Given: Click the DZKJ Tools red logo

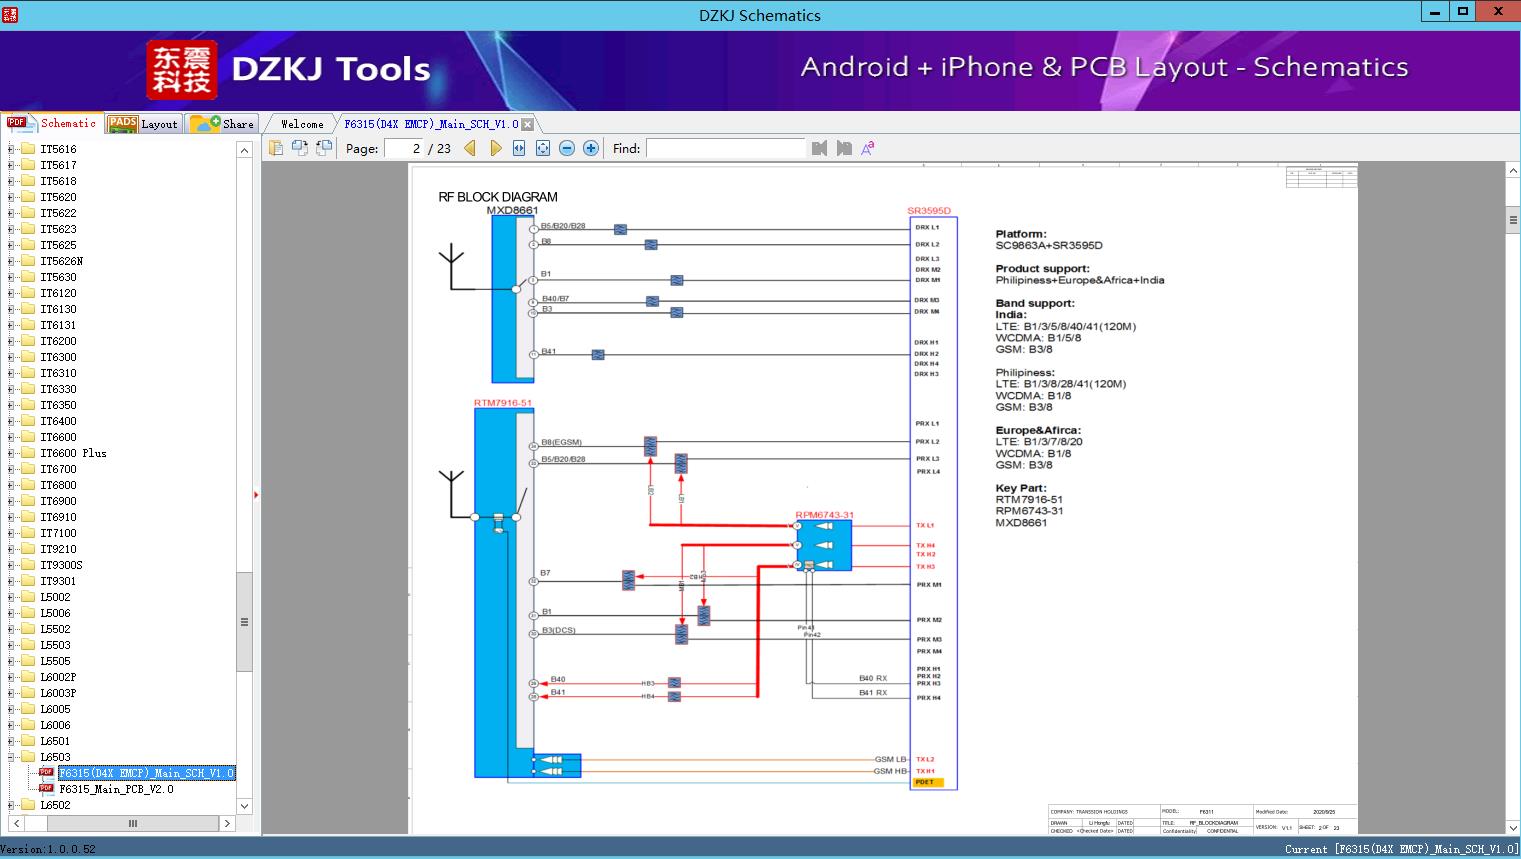Looking at the screenshot, I should [x=182, y=70].
